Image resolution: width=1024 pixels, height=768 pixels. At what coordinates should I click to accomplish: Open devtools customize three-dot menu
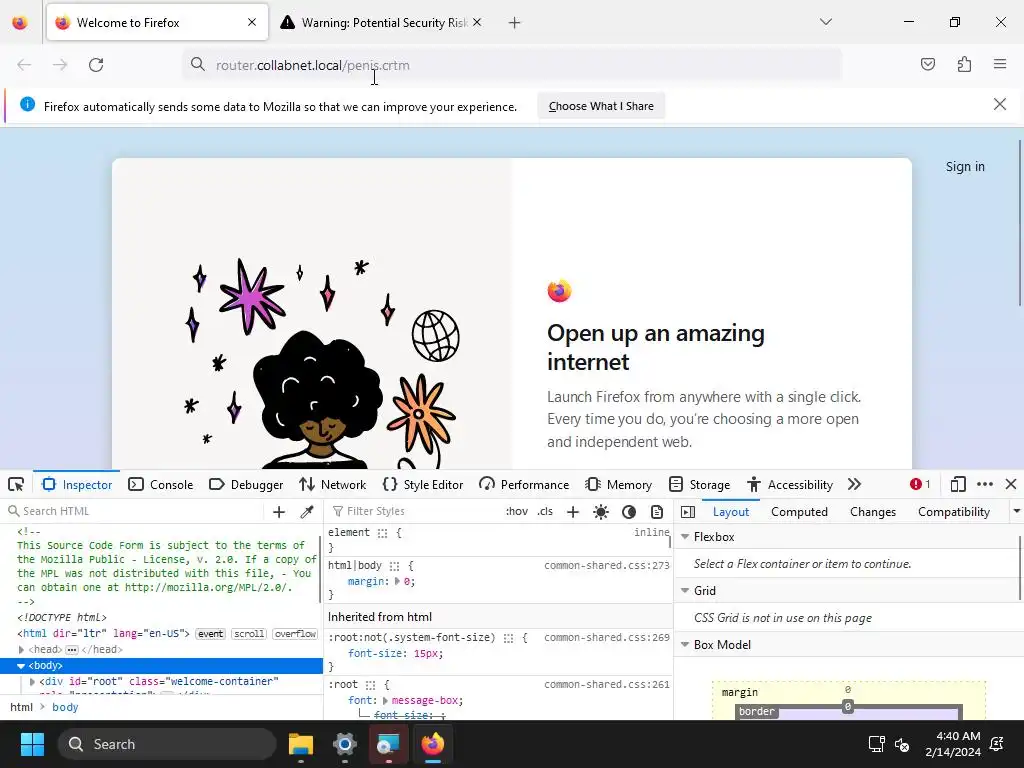(x=985, y=484)
